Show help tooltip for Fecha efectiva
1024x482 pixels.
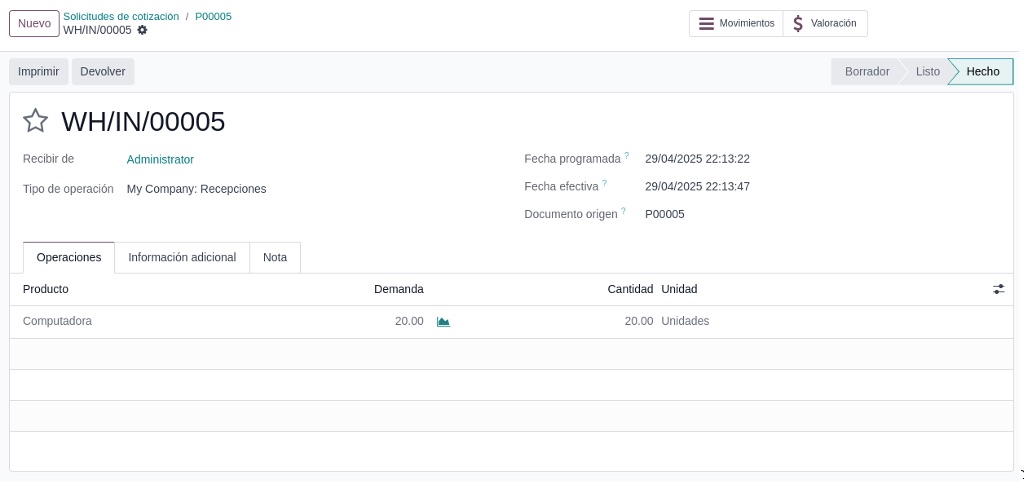tap(604, 183)
